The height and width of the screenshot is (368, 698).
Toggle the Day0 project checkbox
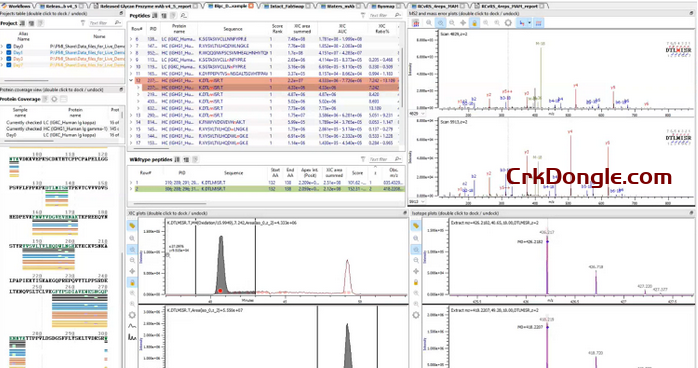coord(9,46)
